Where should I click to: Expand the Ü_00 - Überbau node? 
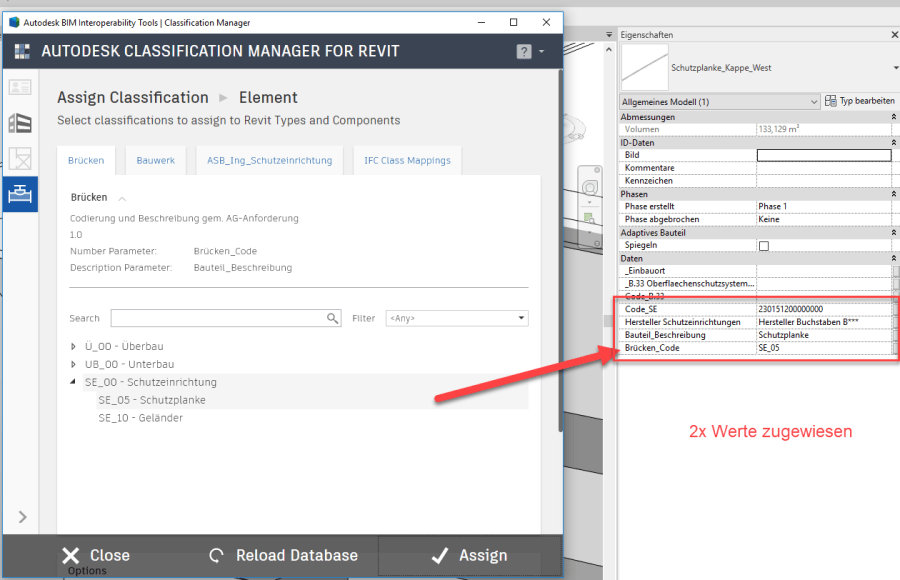click(73, 346)
